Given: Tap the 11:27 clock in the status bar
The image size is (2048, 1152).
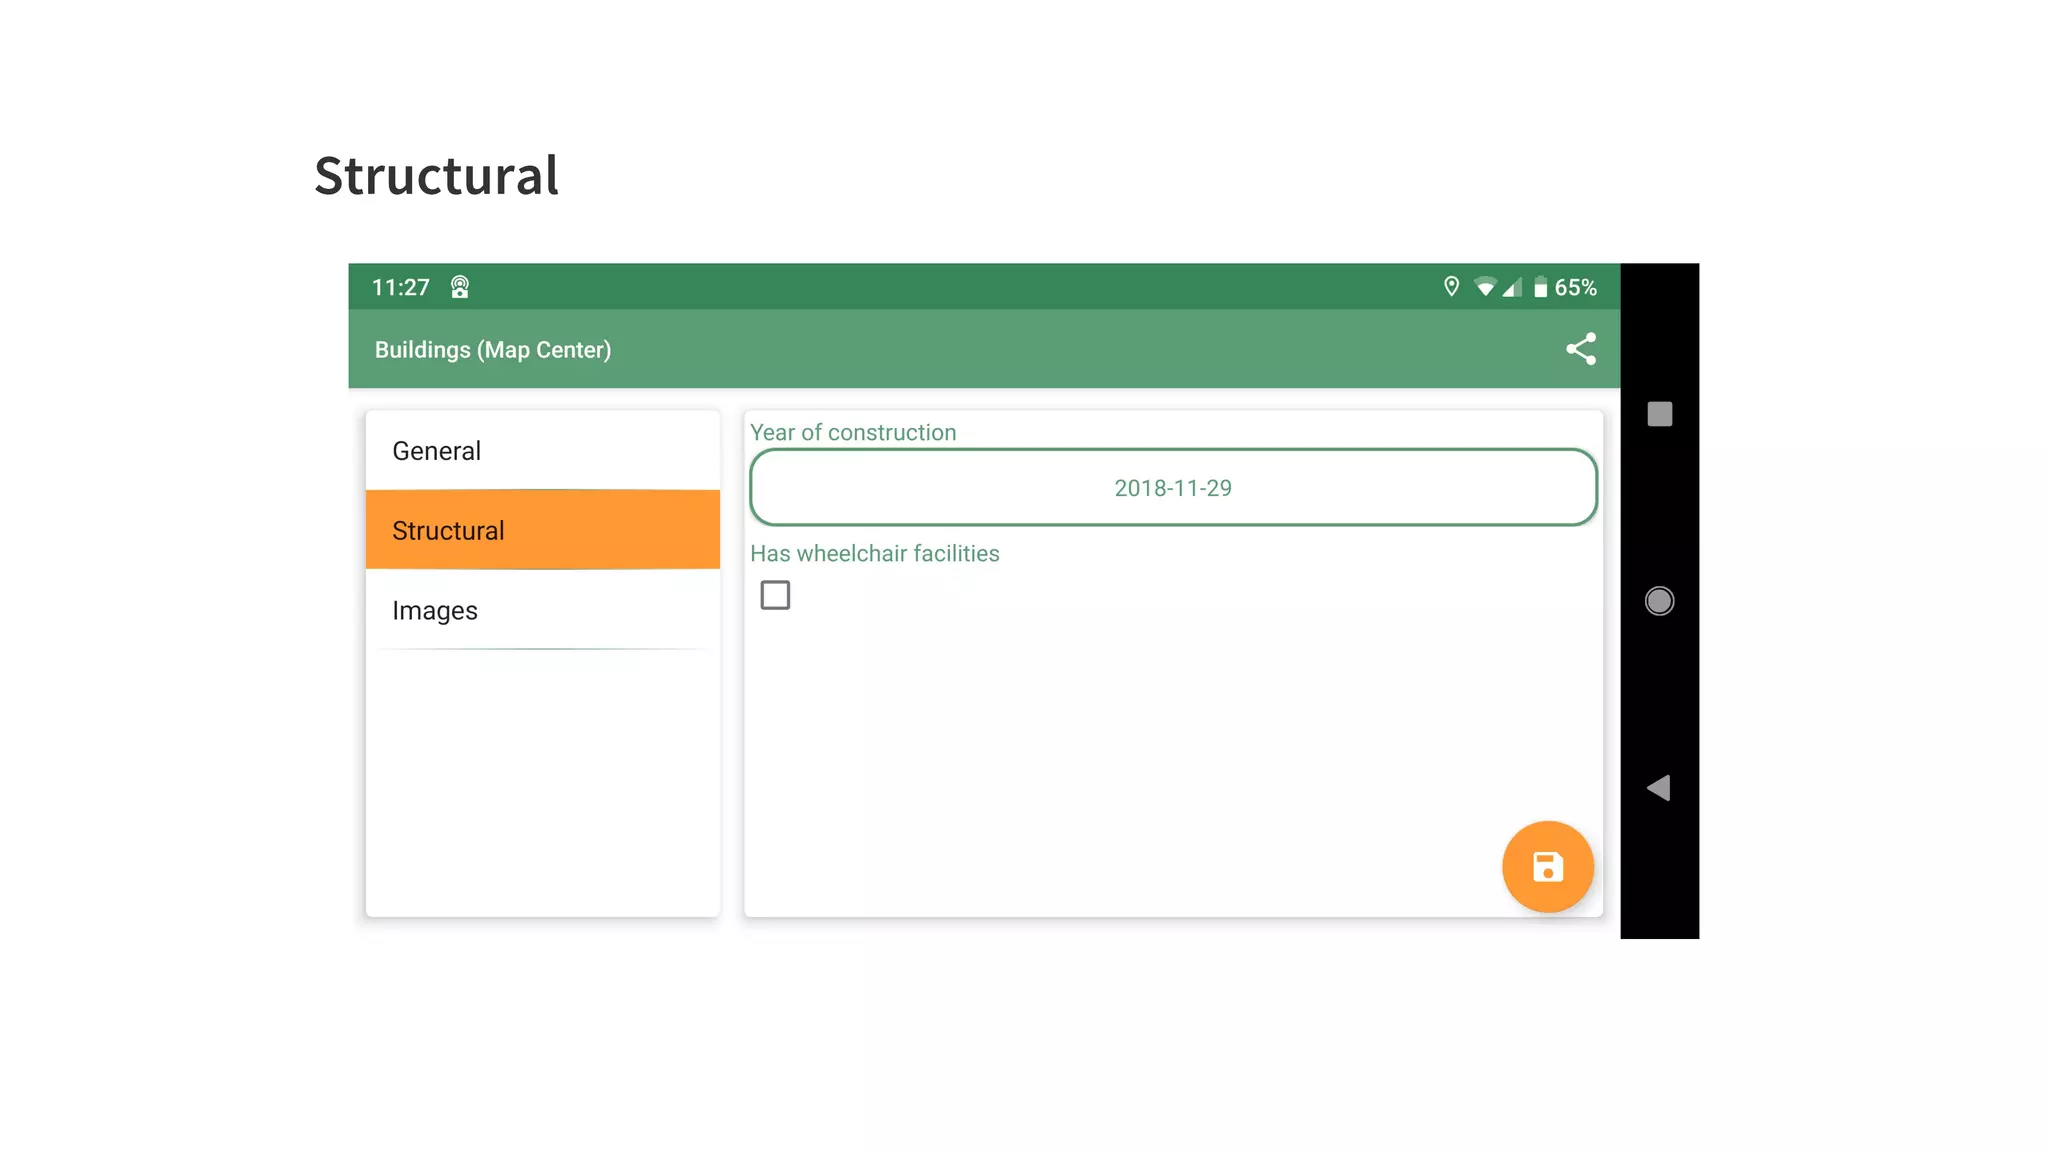Looking at the screenshot, I should pyautogui.click(x=400, y=288).
